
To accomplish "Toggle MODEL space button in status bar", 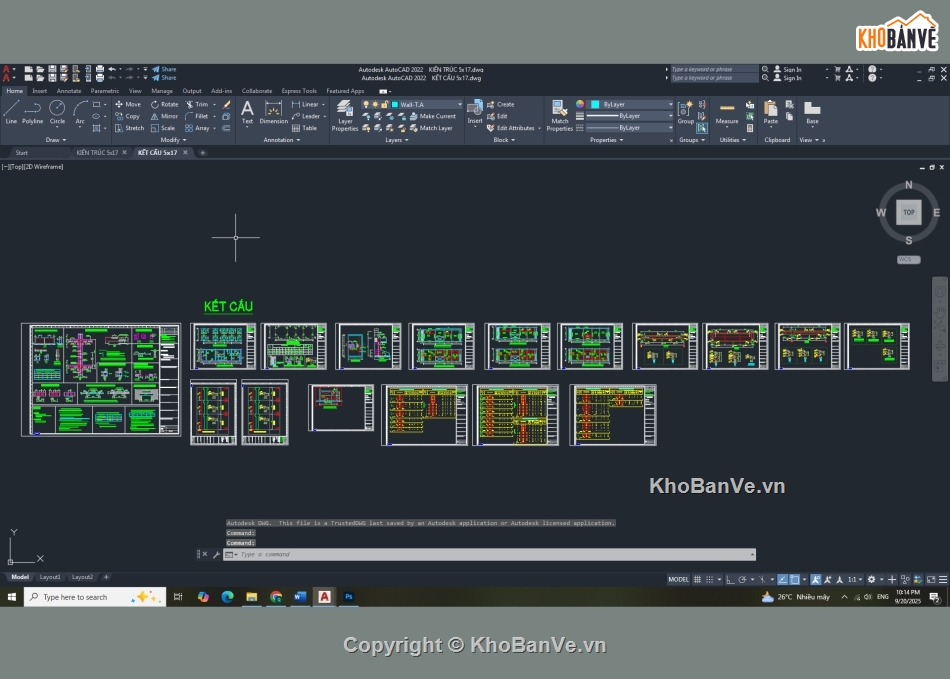I will tap(678, 579).
